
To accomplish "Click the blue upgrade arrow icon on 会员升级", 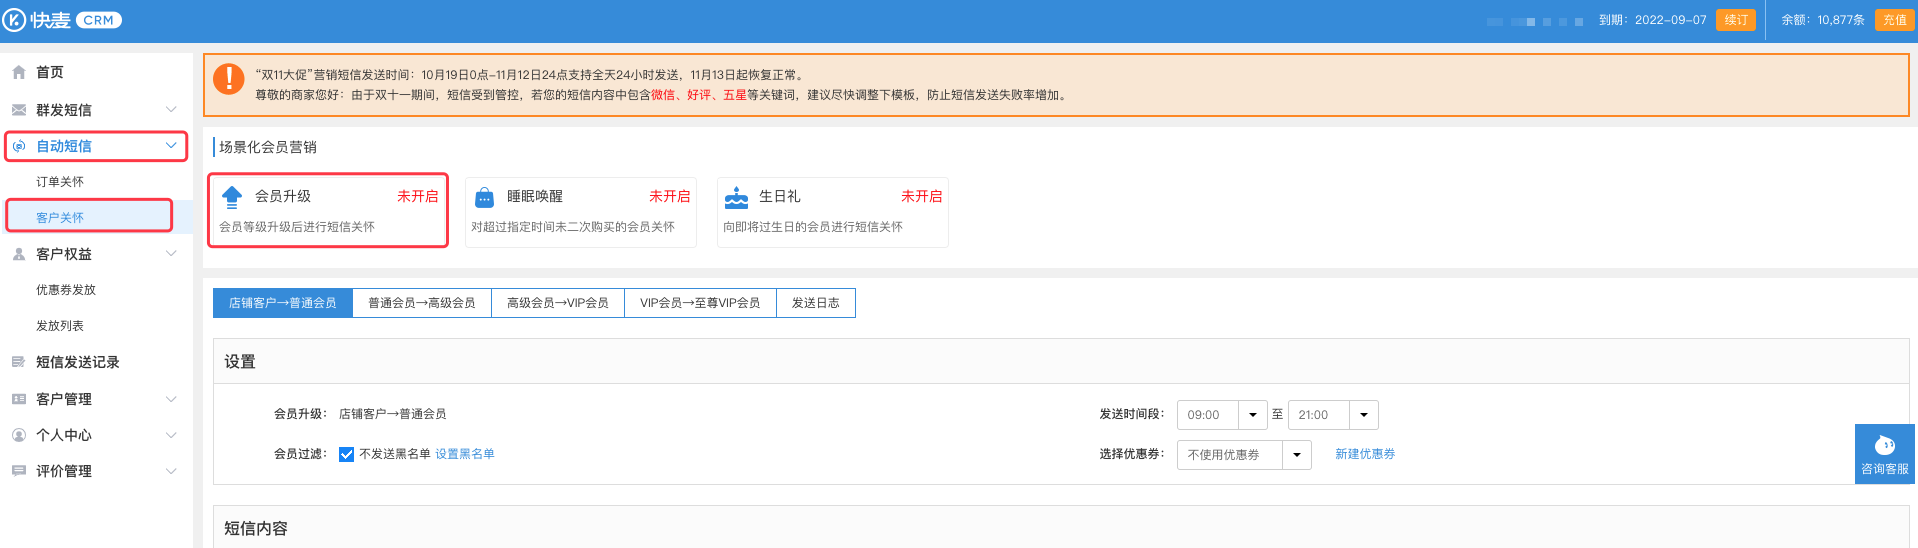I will click(232, 197).
